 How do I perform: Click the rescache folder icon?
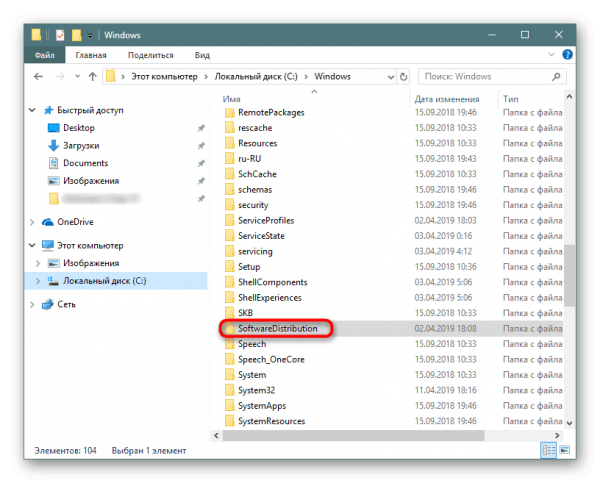click(x=230, y=128)
